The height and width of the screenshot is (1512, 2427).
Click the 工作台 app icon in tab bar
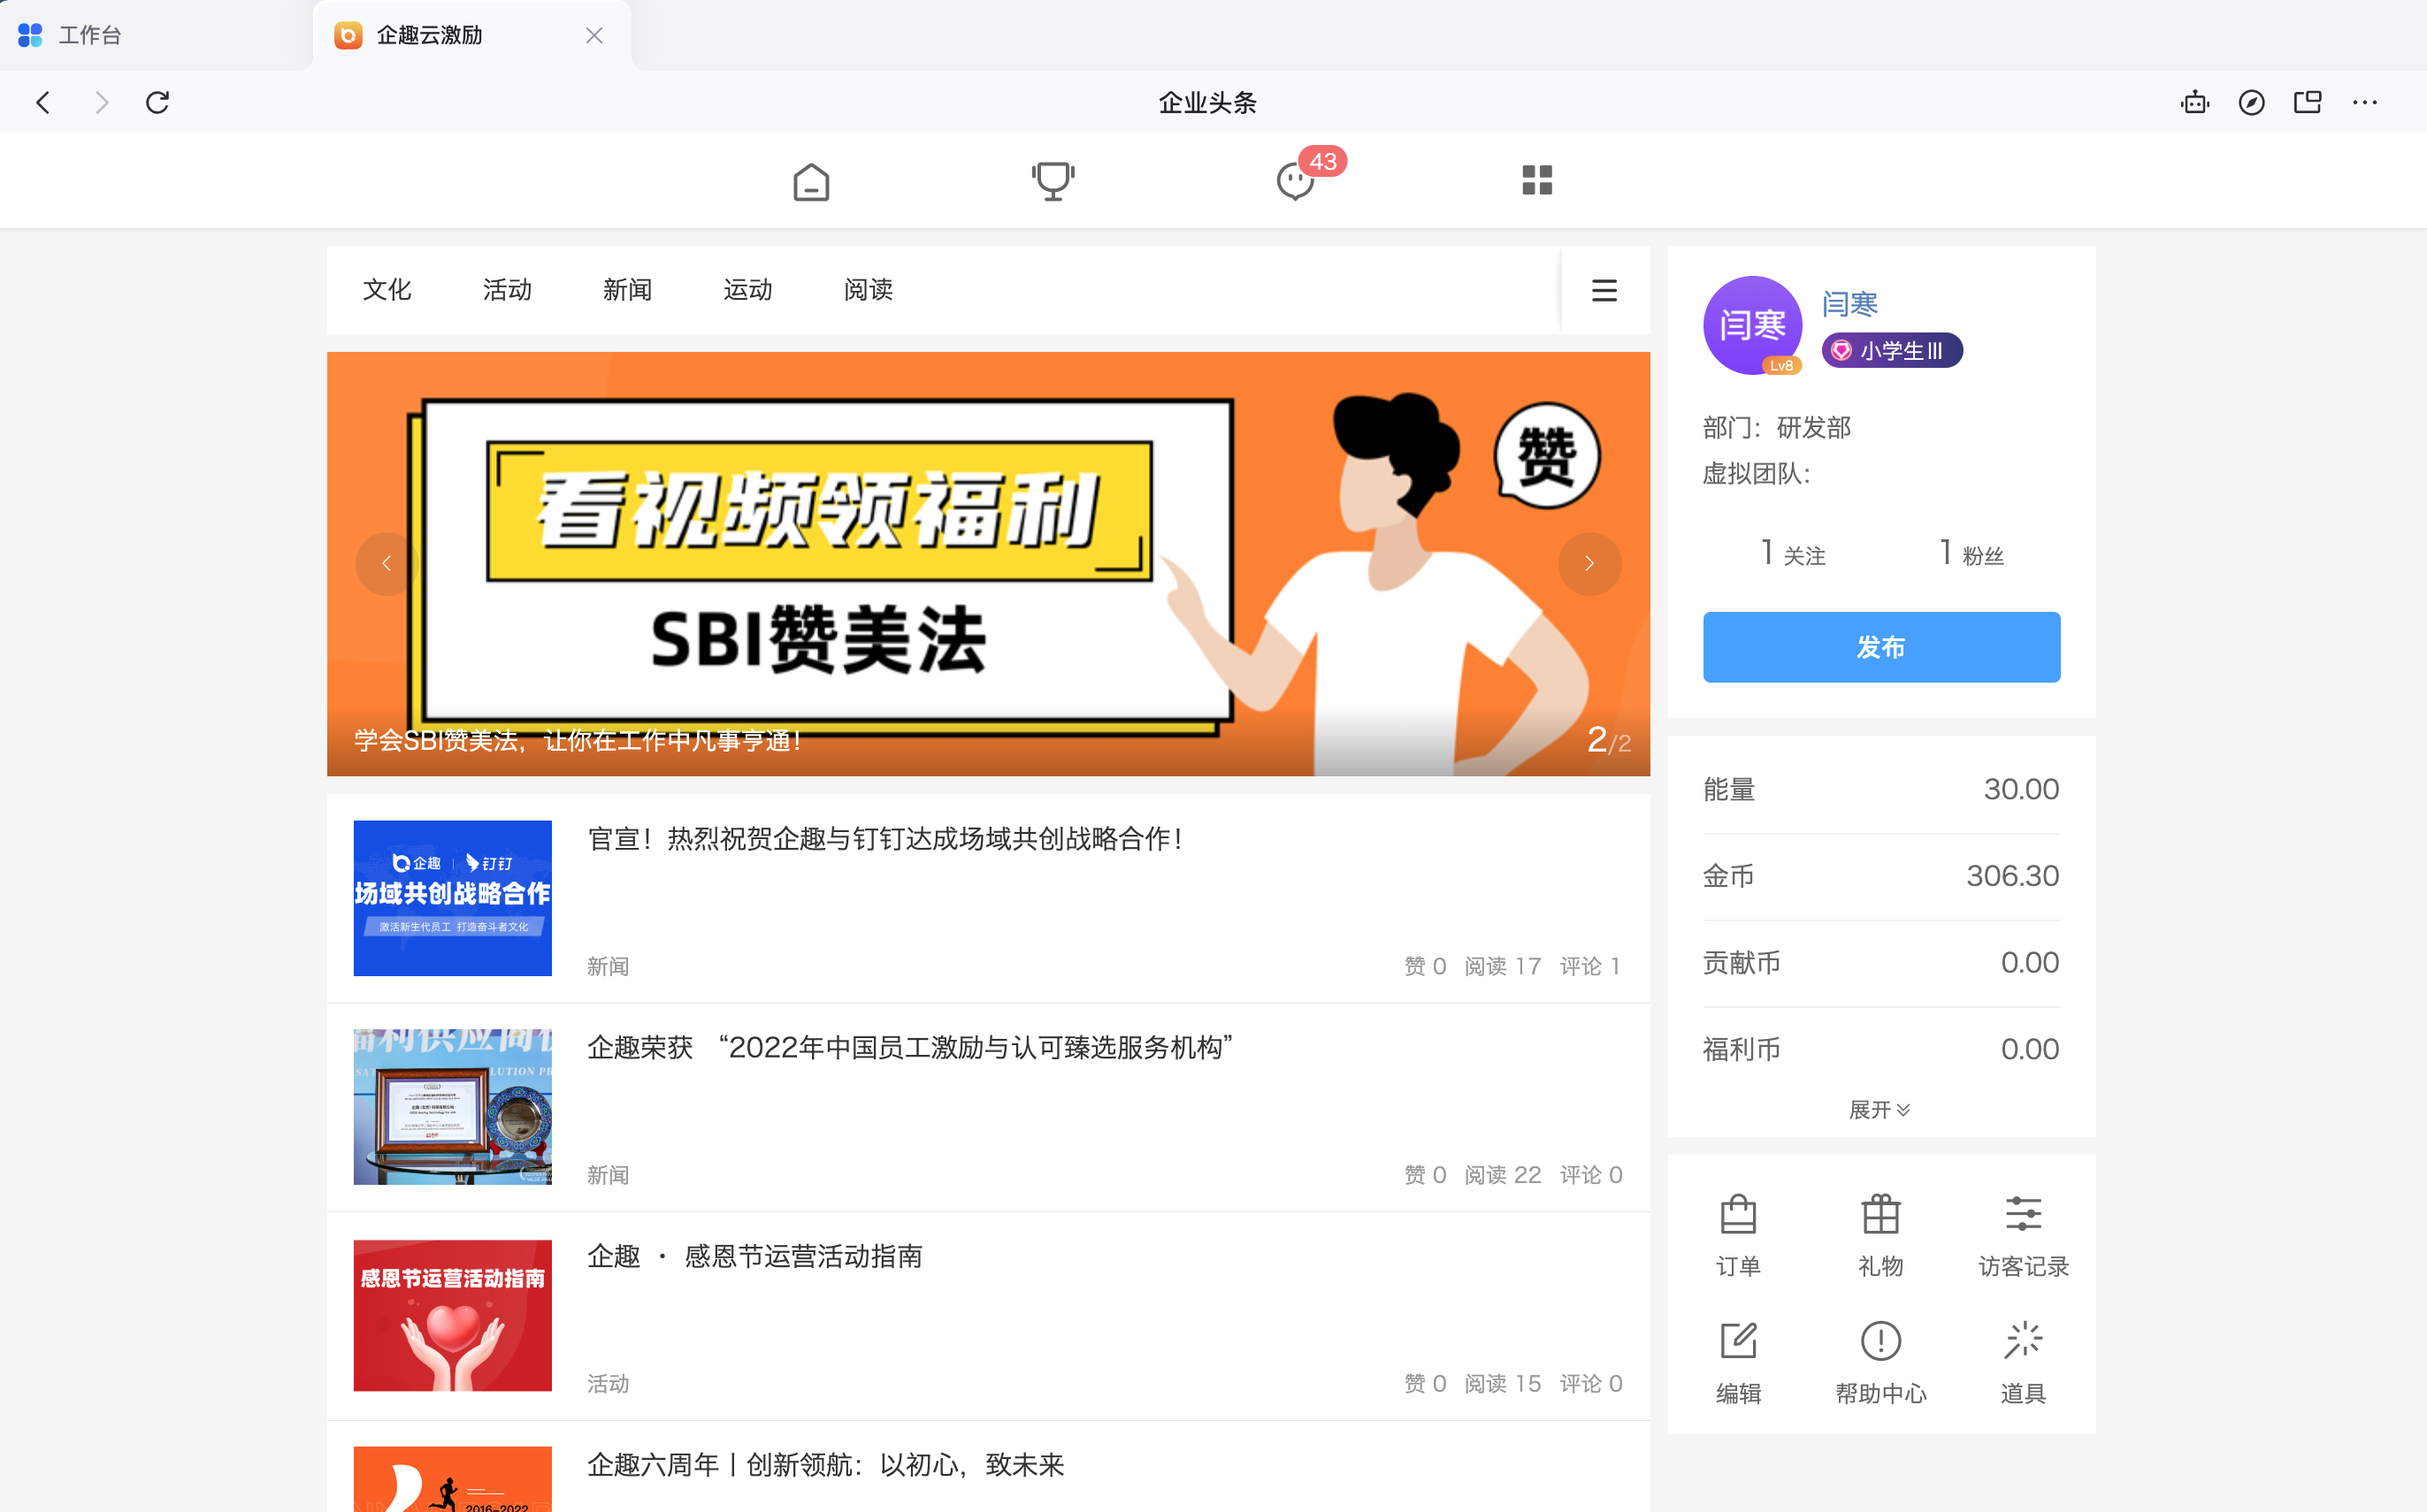click(x=30, y=35)
